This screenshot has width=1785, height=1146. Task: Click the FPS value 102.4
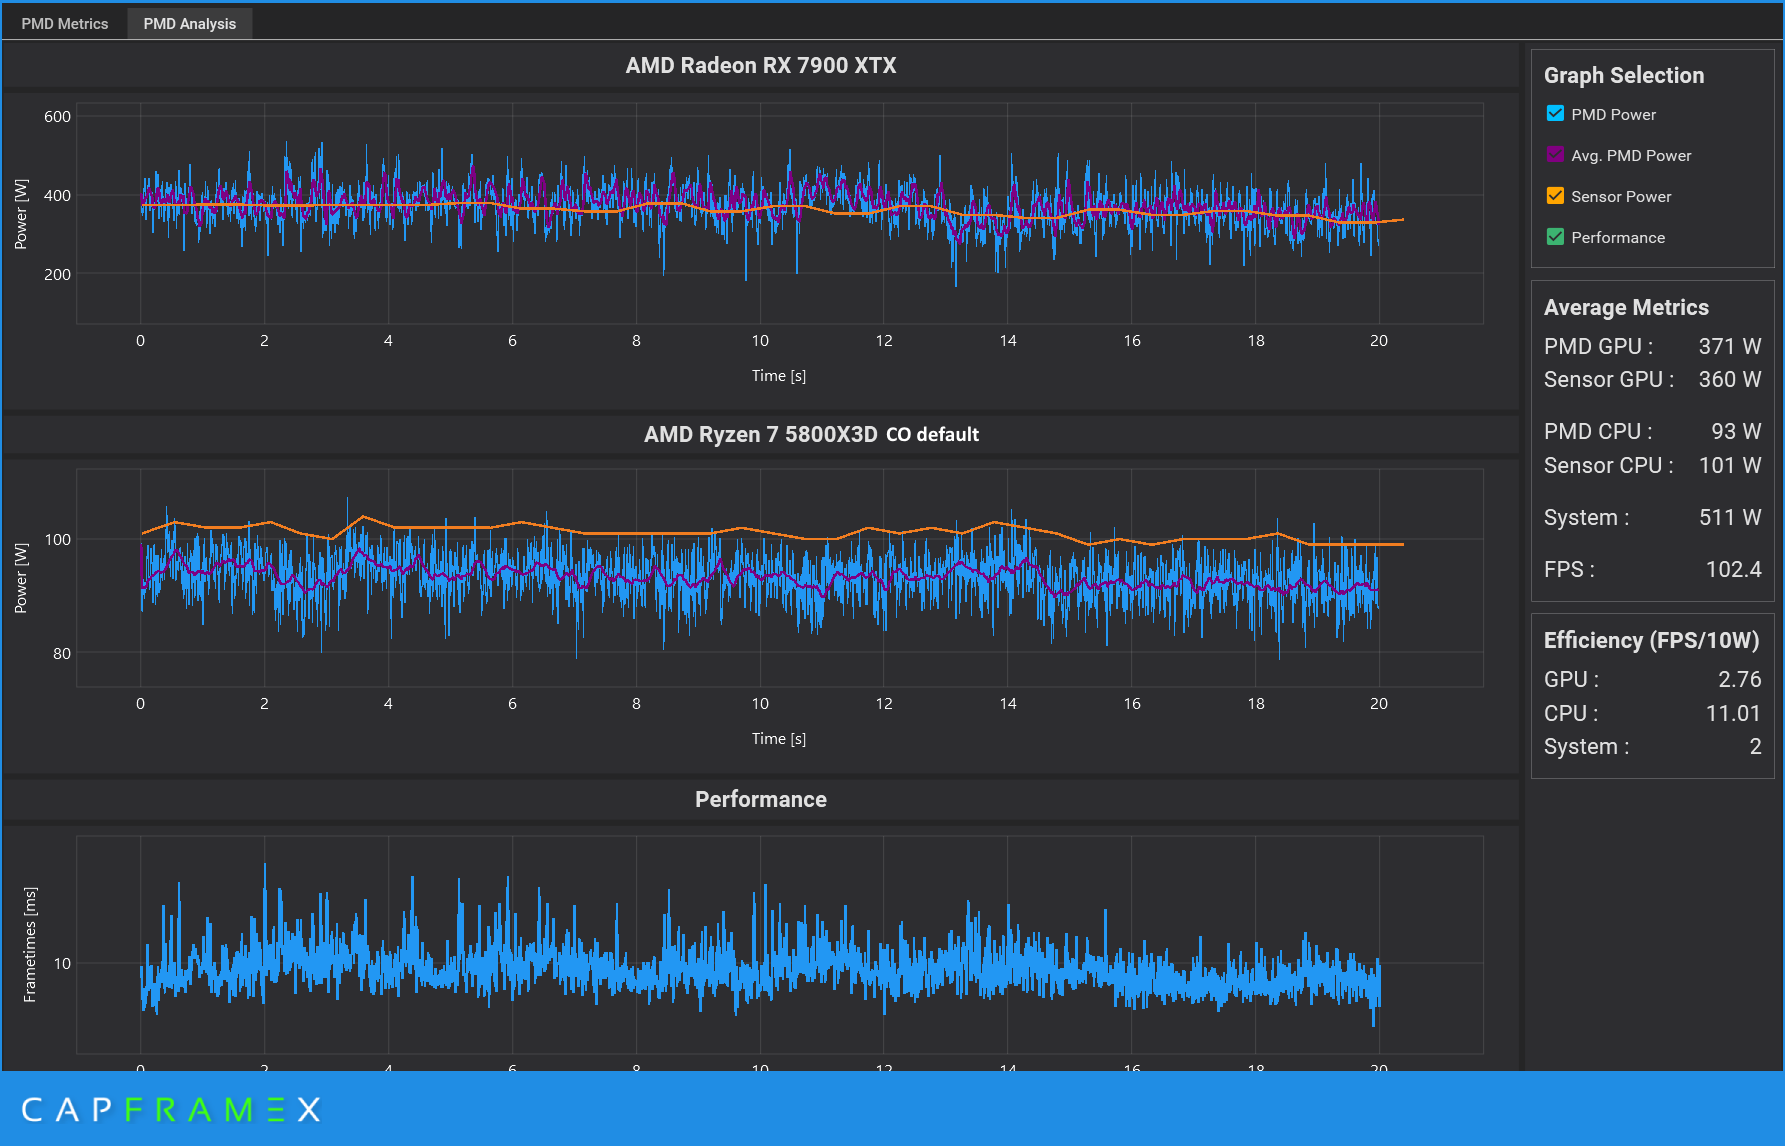point(1733,569)
